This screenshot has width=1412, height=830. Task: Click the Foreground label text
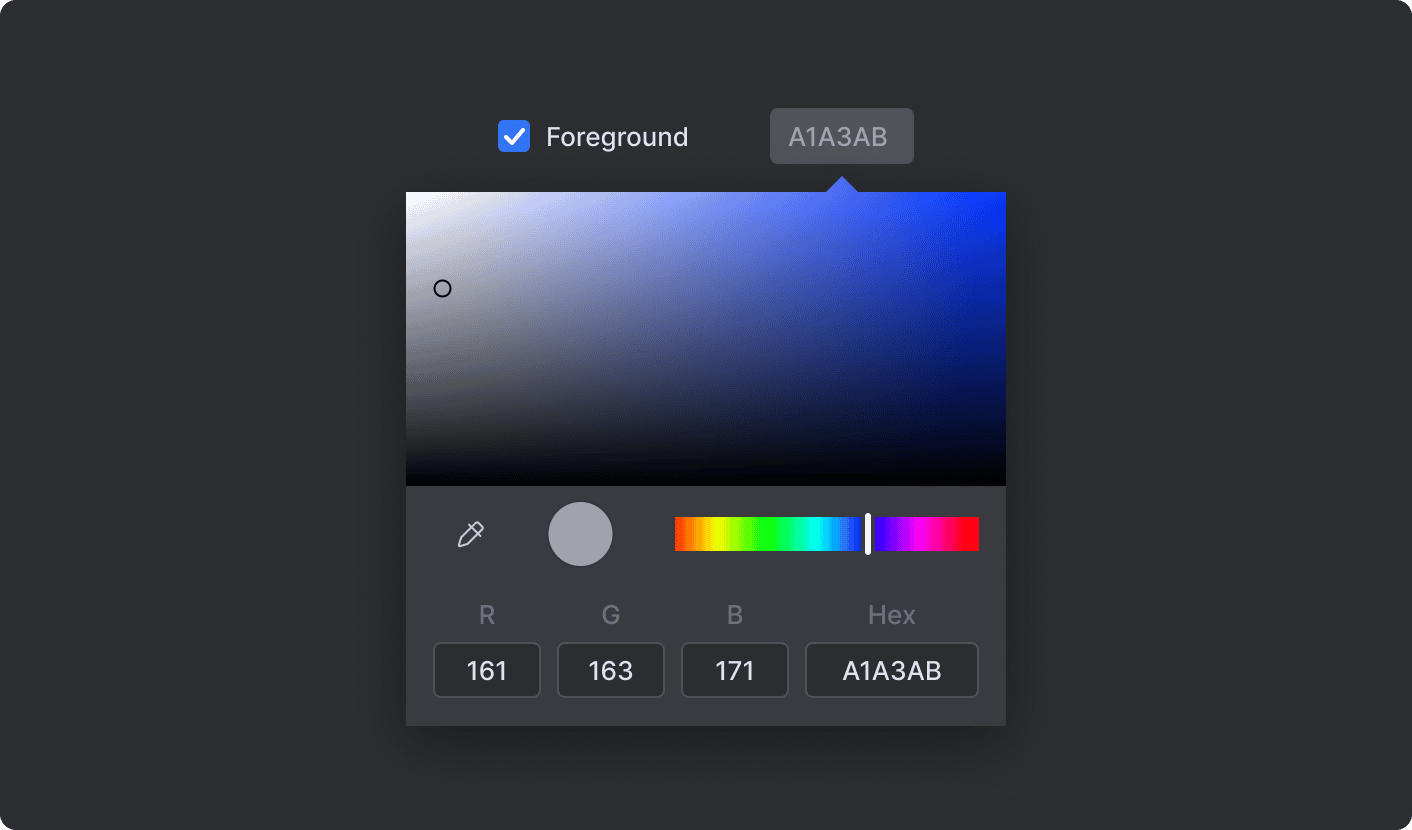pos(617,136)
